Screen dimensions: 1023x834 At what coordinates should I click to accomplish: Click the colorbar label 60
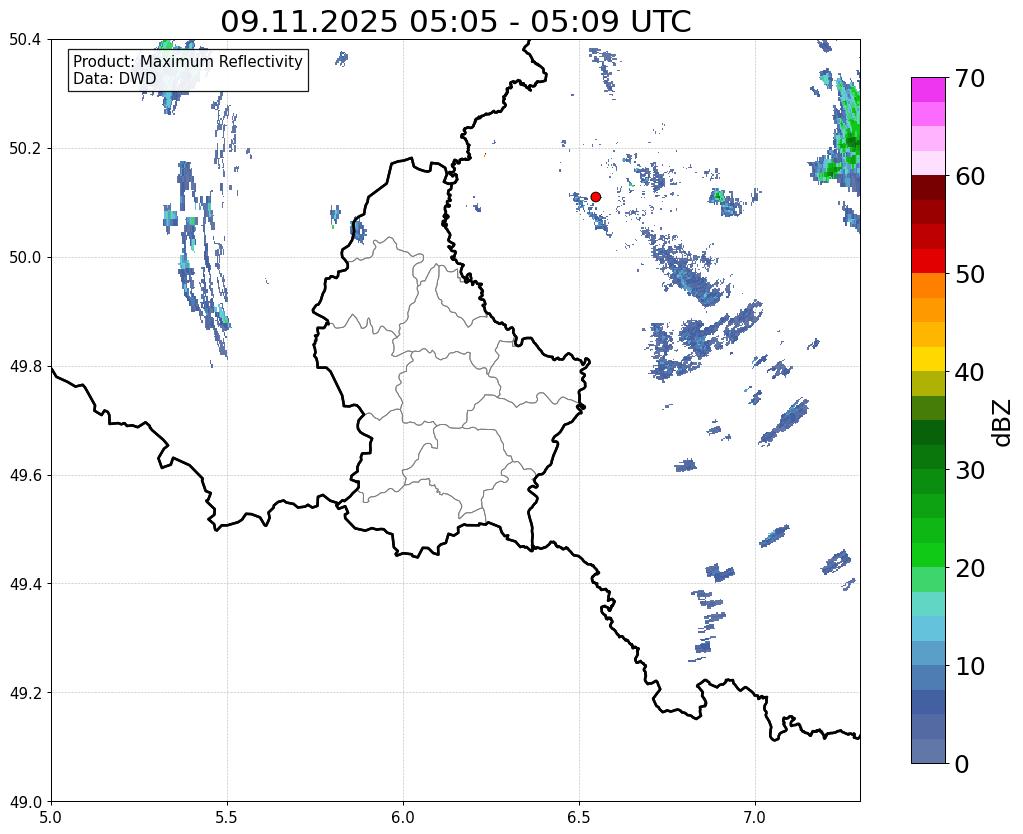pos(970,176)
